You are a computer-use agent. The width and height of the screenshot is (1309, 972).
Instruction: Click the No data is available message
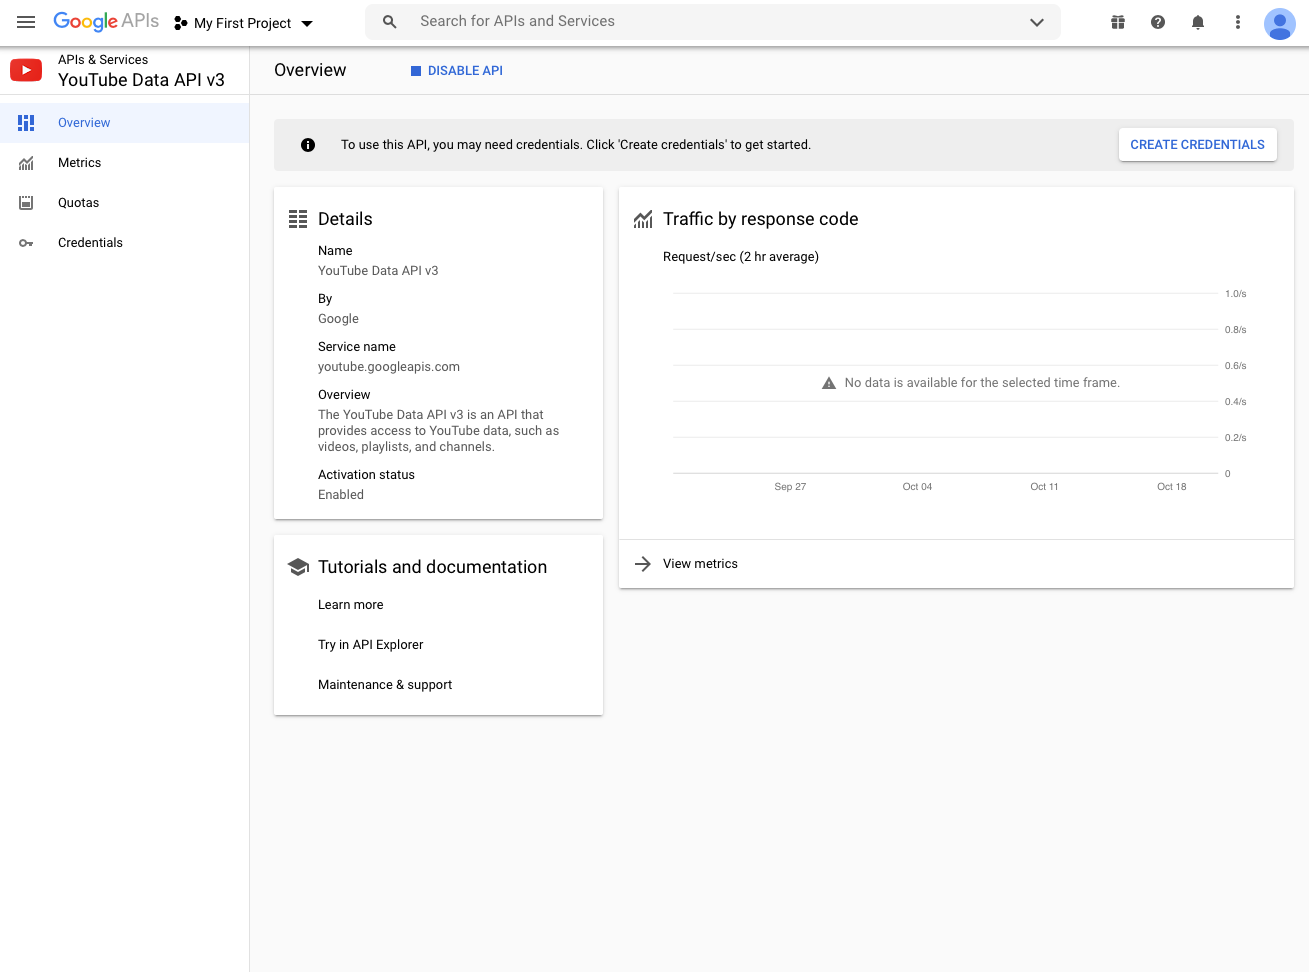click(982, 383)
